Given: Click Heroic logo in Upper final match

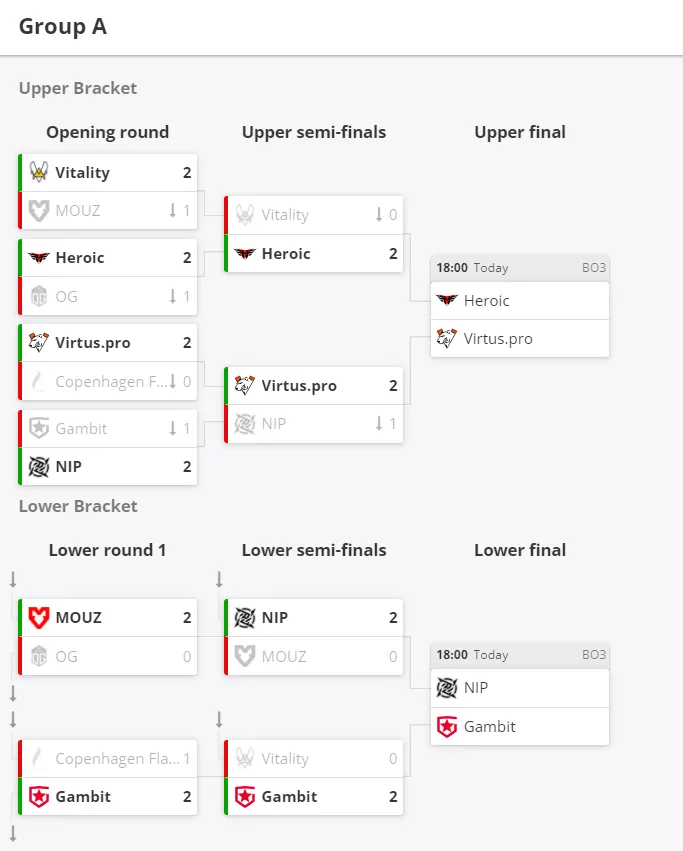Looking at the screenshot, I should coord(447,300).
